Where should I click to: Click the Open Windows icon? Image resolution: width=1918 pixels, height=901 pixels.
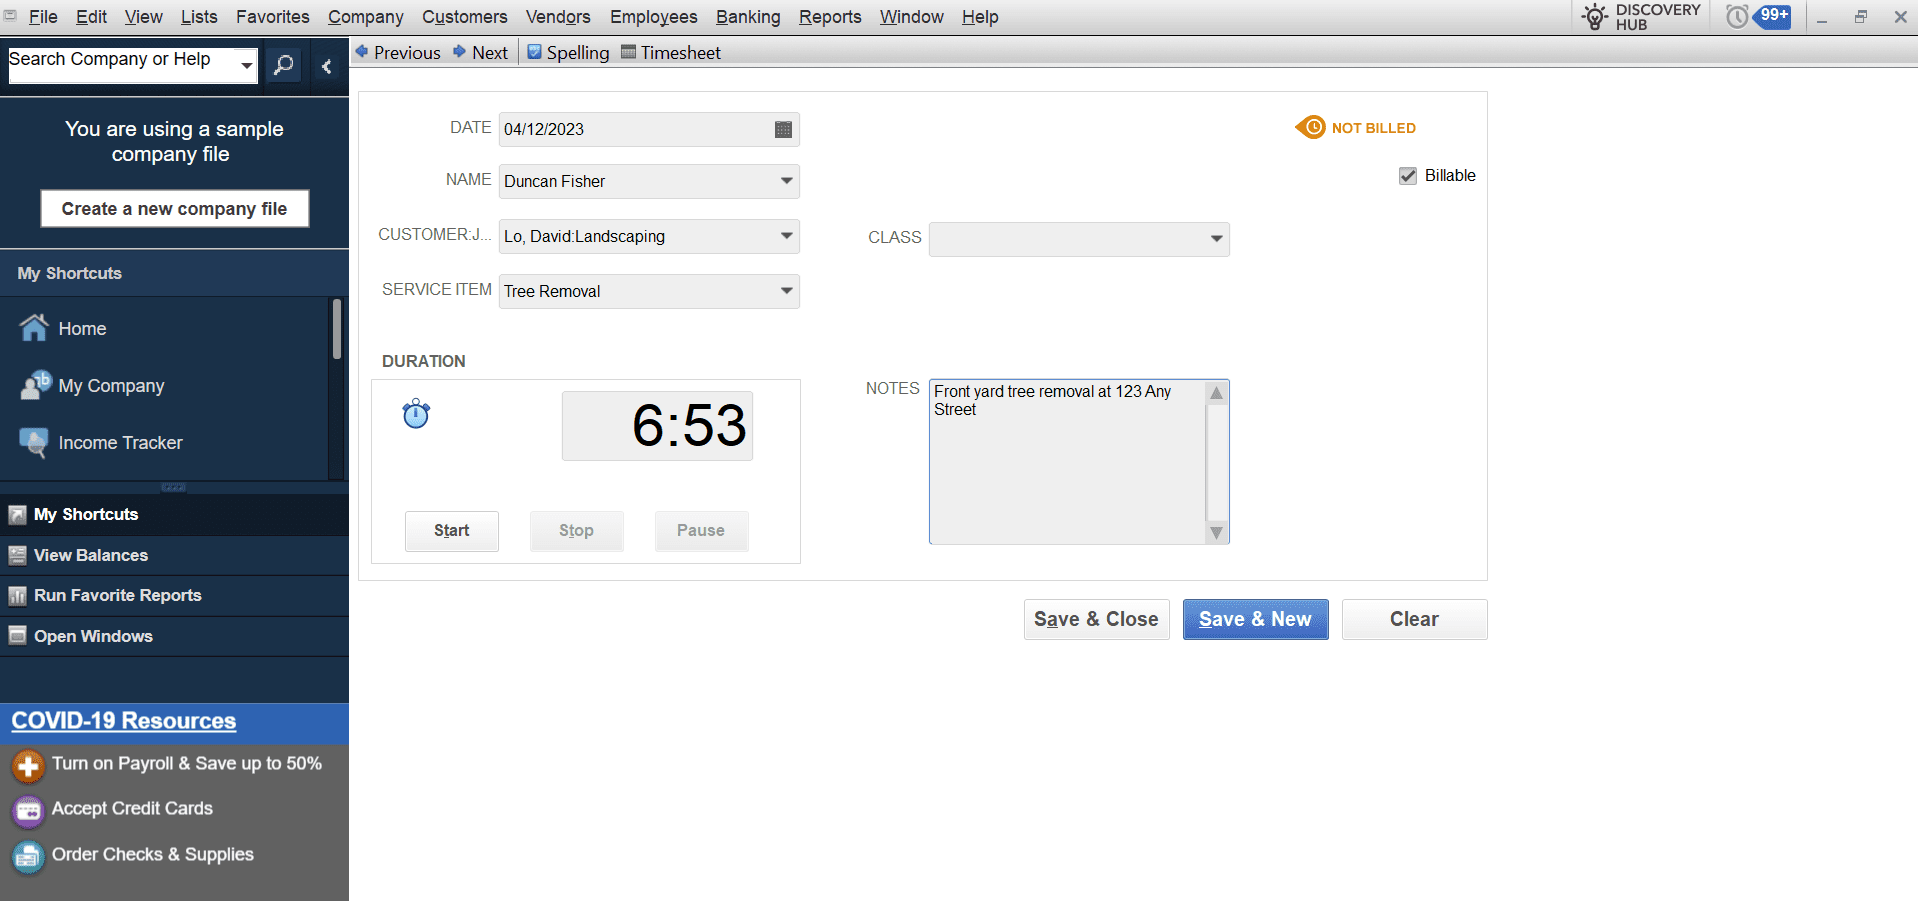(17, 636)
